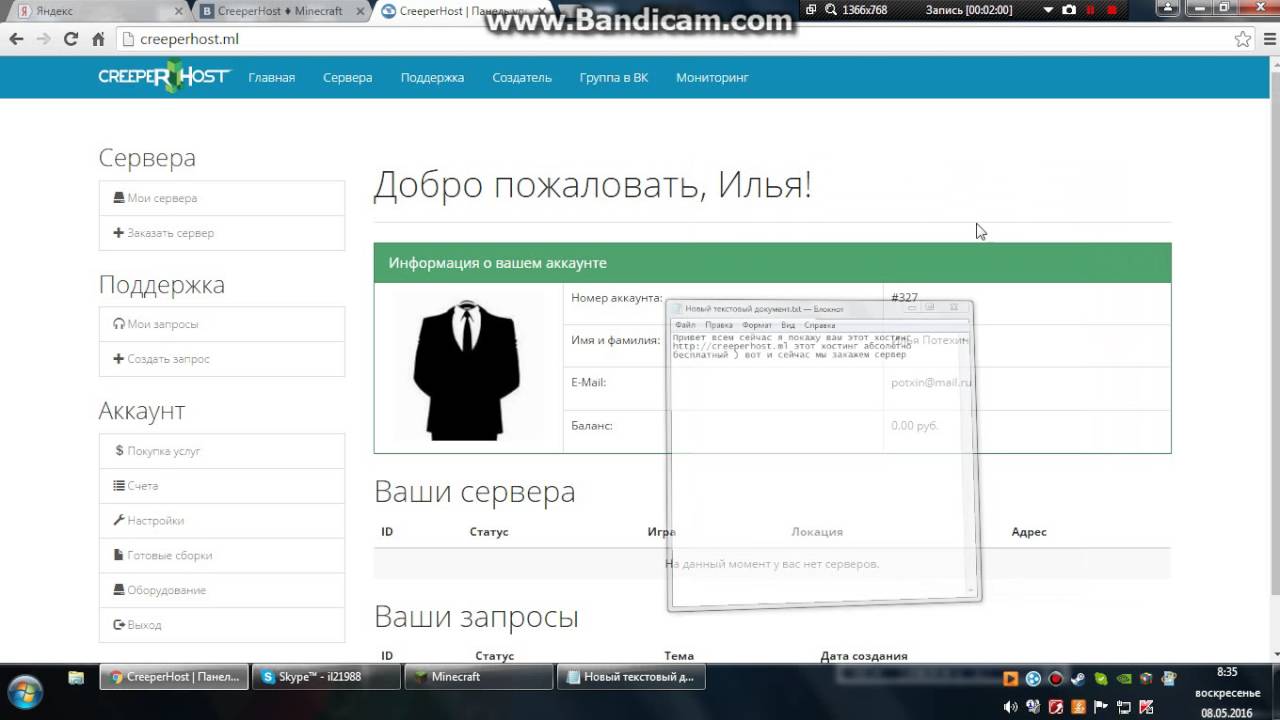Click the account number #327
Viewport: 1280px width, 720px height.
[x=904, y=297]
